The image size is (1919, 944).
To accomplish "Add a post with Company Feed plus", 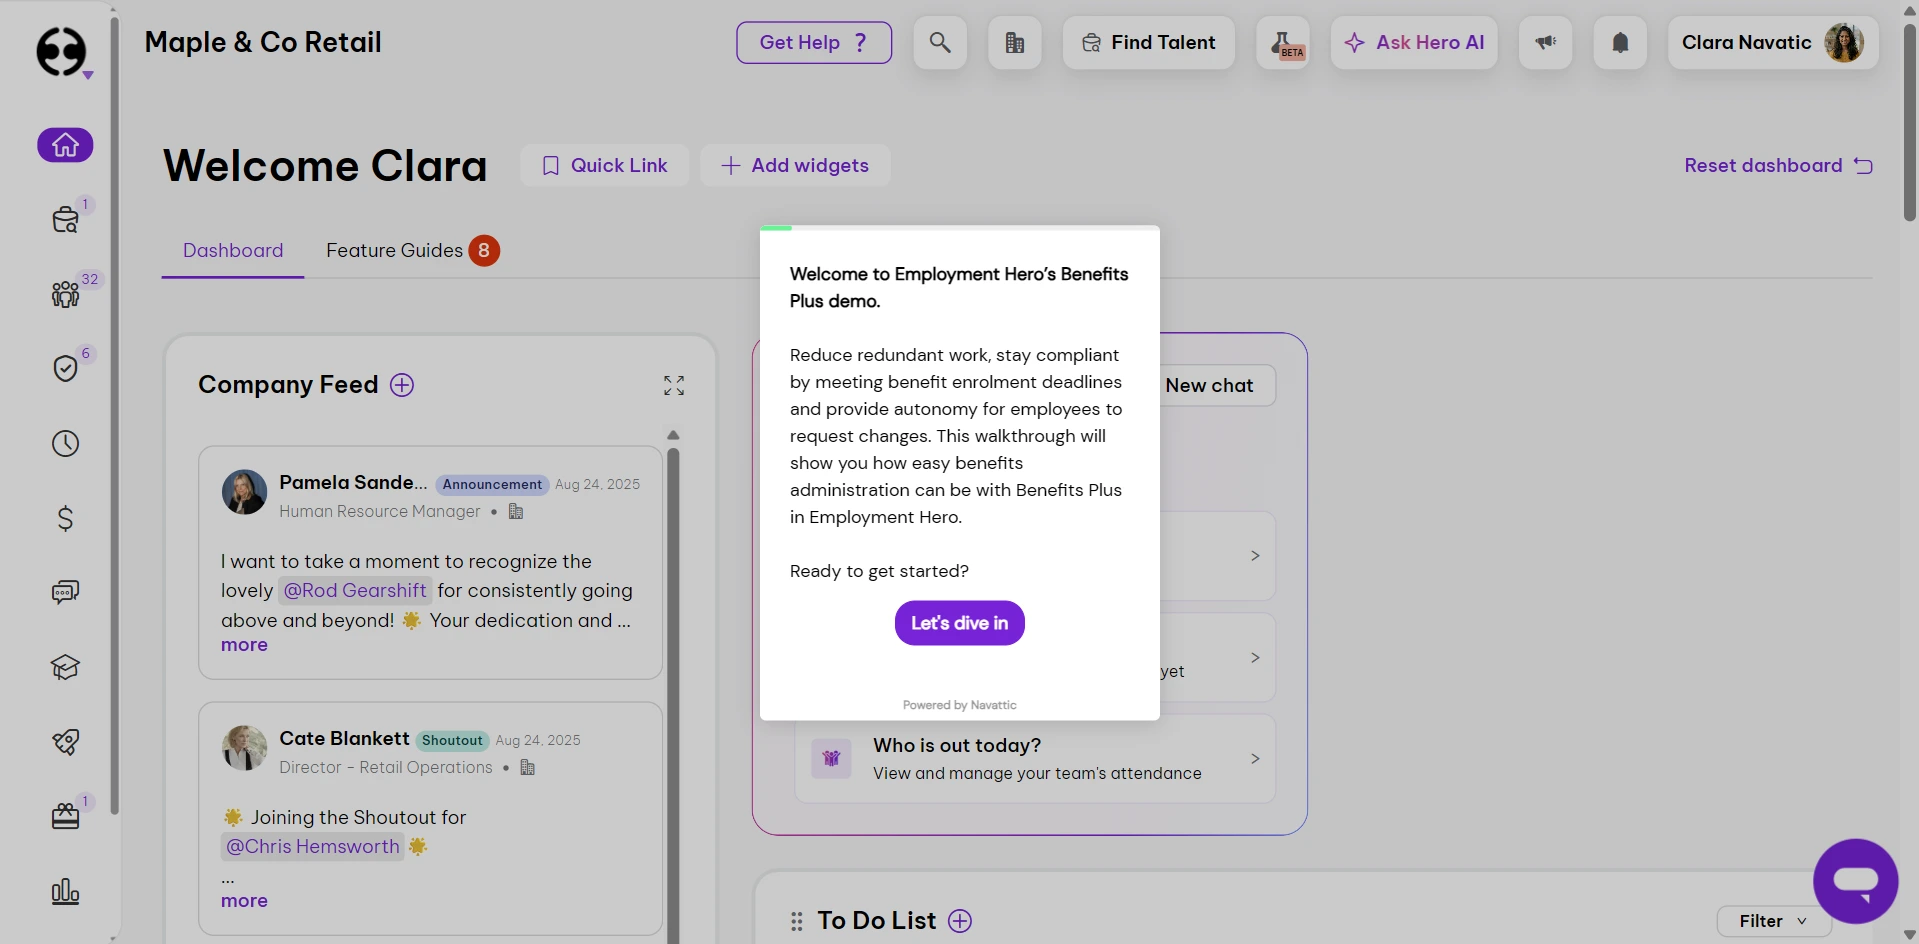I will (x=402, y=385).
